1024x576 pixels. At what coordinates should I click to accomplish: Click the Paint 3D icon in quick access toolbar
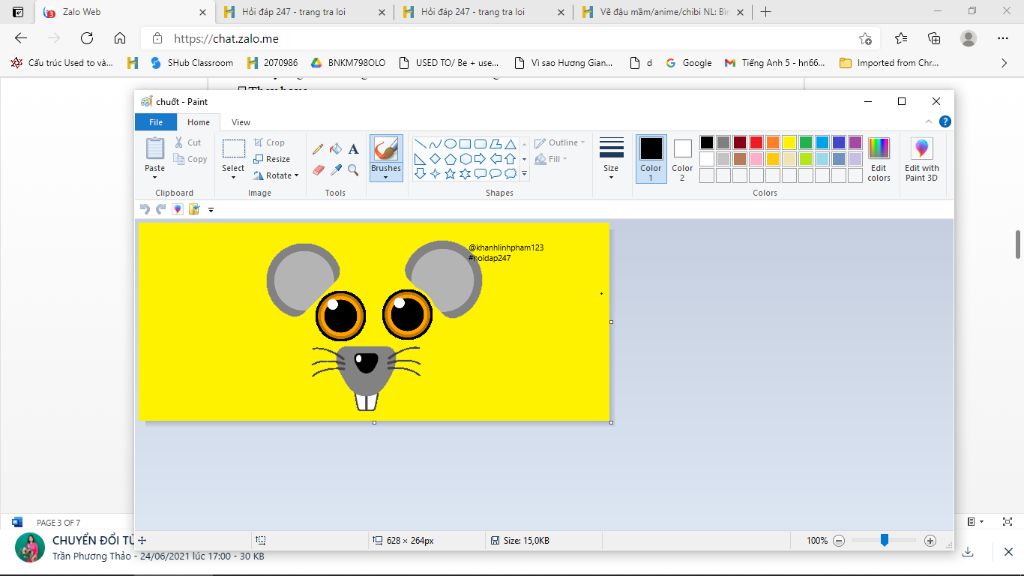click(x=178, y=209)
